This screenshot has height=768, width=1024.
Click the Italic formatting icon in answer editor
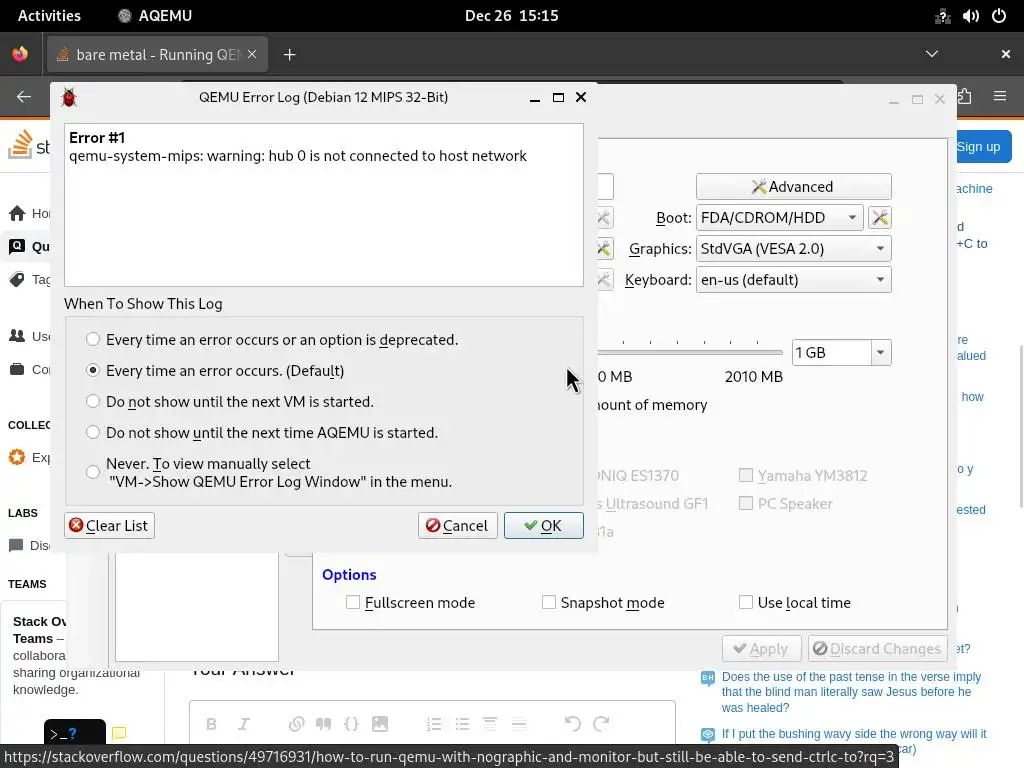click(244, 724)
